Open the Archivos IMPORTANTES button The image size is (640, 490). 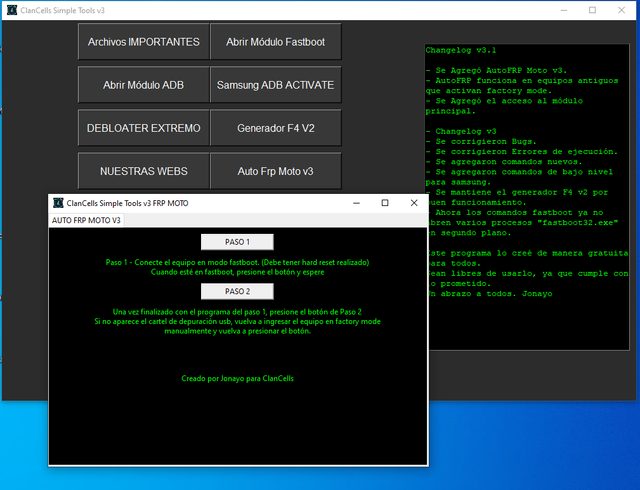coord(144,42)
